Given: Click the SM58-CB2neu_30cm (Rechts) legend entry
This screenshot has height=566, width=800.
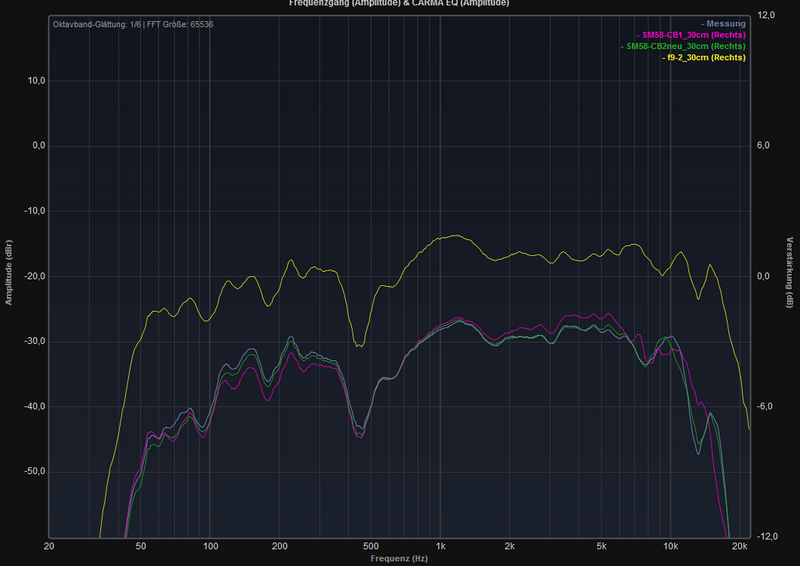Looking at the screenshot, I should coord(683,46).
